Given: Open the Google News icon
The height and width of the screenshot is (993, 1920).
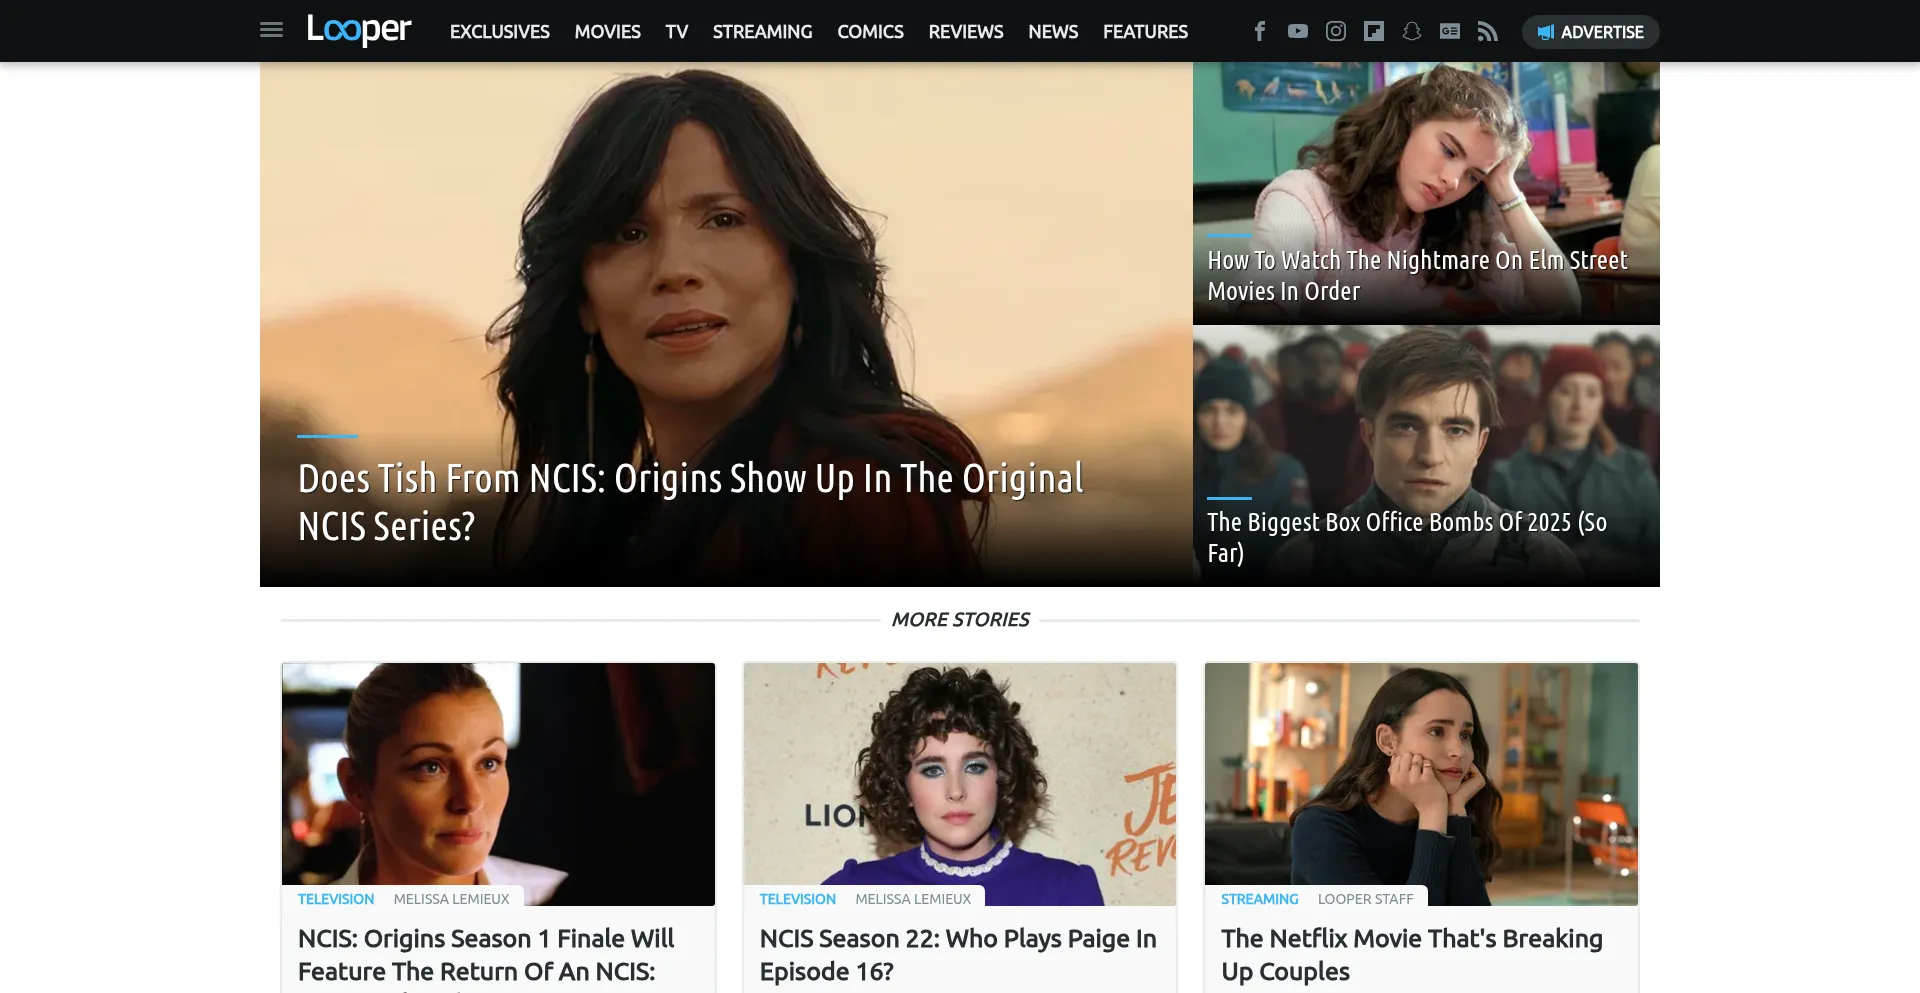Looking at the screenshot, I should tap(1450, 32).
